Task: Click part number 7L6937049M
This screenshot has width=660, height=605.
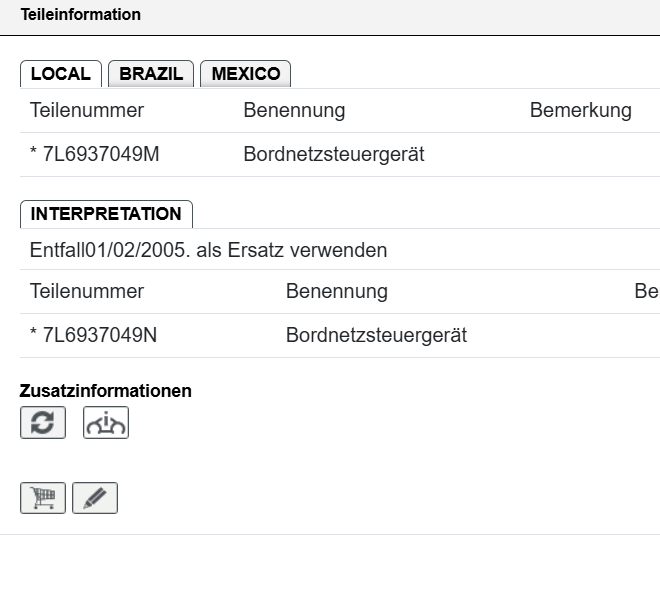Action: click(94, 155)
